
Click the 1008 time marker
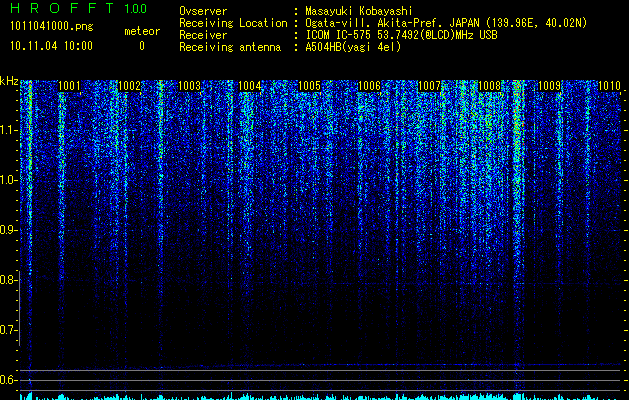[489, 86]
